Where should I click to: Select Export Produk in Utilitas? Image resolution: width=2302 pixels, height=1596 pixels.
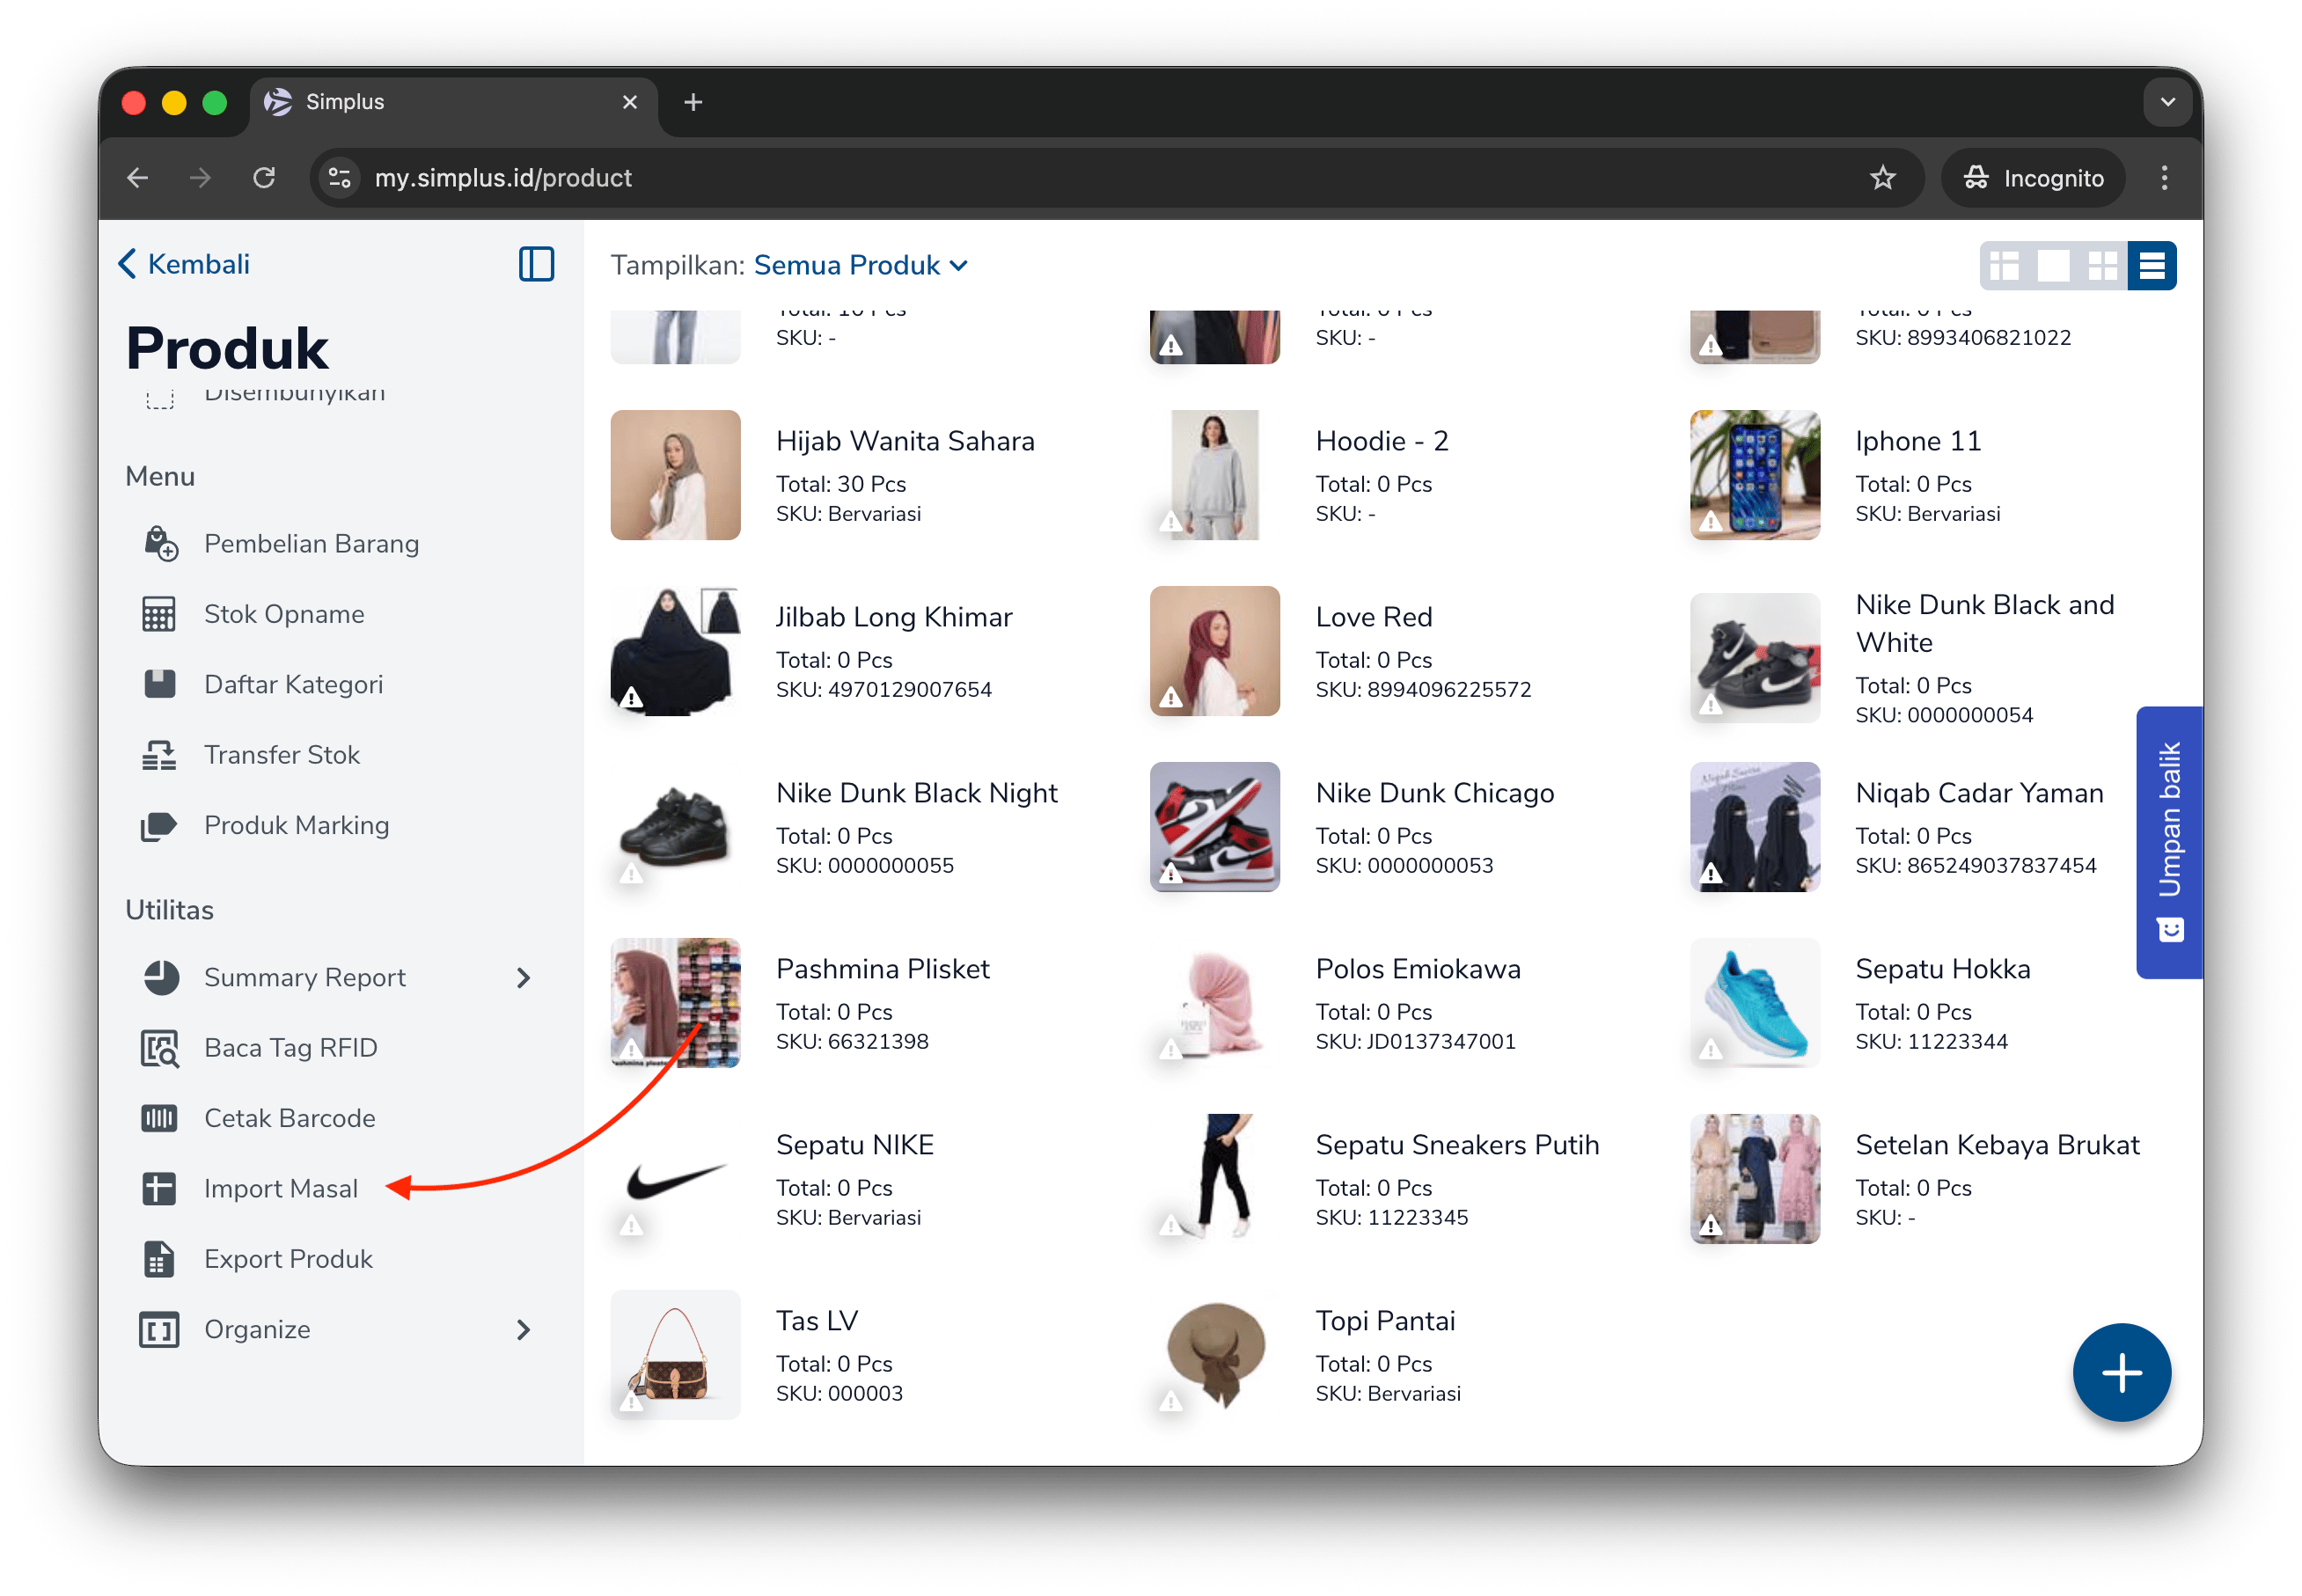point(288,1259)
